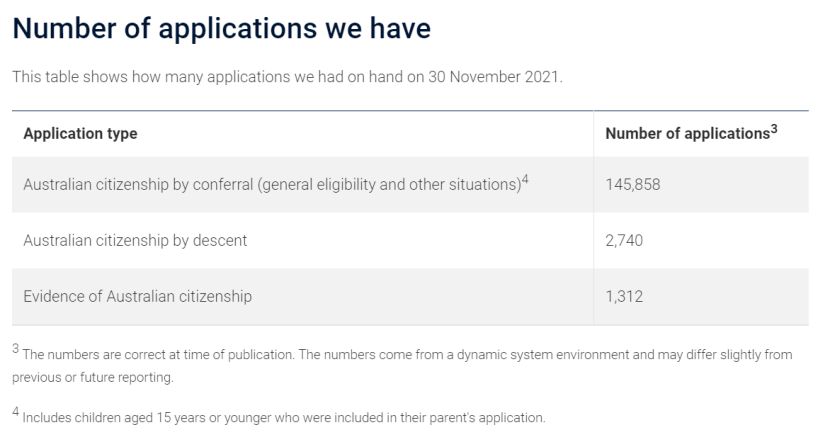Click superscript 4 after conferral row text
830x442 pixels.
525,179
